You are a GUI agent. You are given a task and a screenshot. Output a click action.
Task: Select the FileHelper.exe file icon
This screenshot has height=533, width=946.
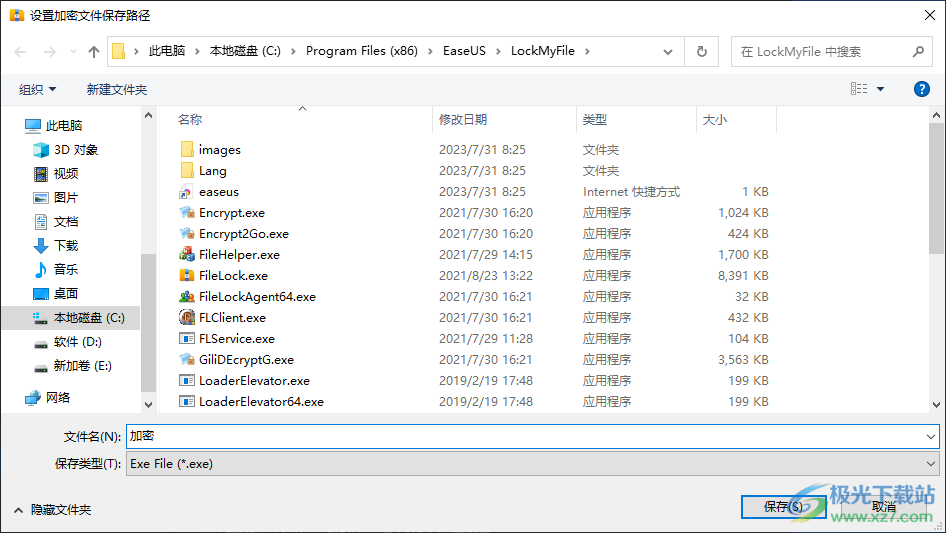(x=186, y=255)
